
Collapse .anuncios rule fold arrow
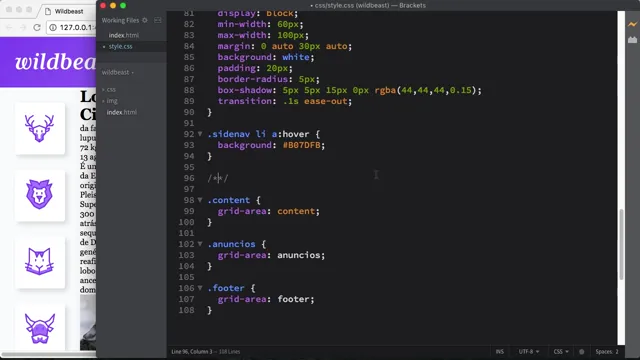(x=200, y=244)
